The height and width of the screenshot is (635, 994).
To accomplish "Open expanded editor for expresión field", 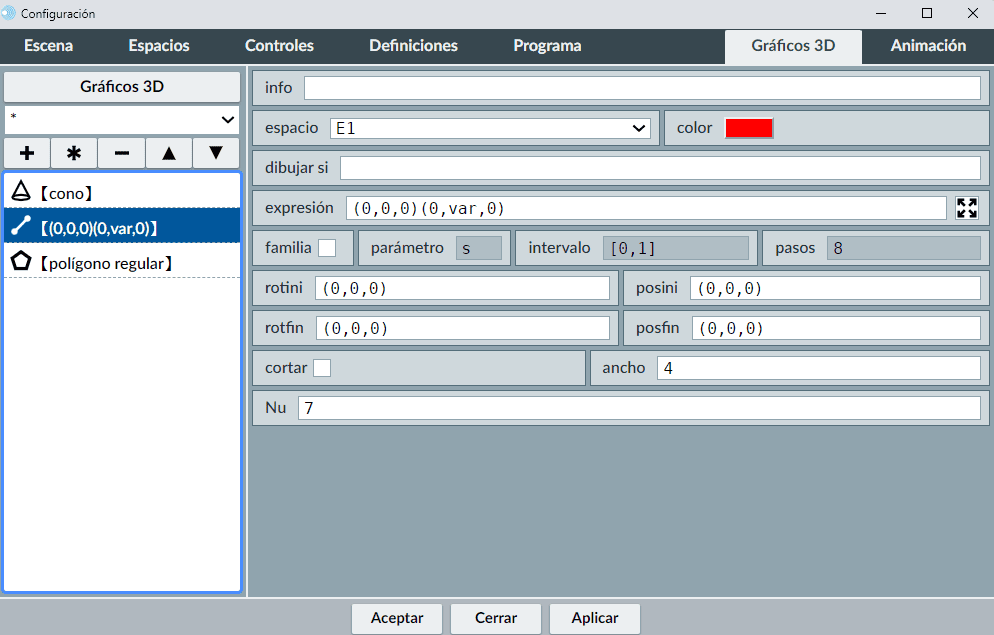I will coord(966,208).
